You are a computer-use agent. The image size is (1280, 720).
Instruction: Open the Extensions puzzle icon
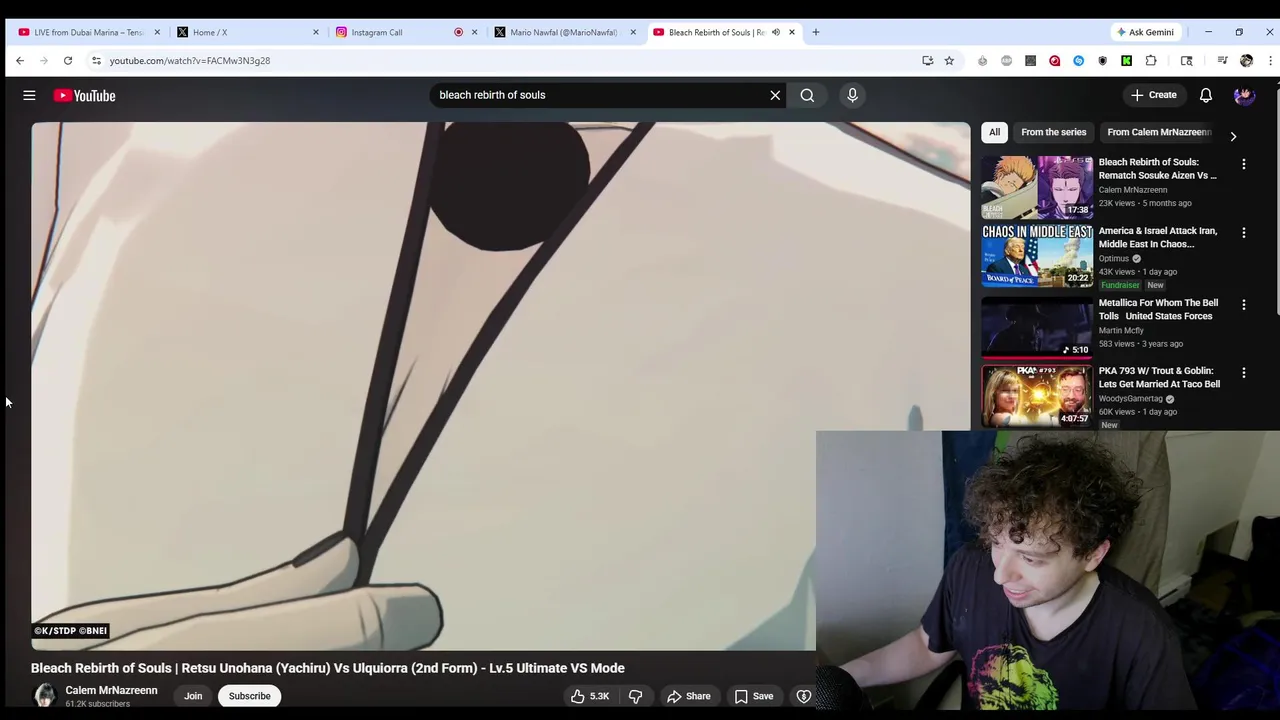[1151, 61]
